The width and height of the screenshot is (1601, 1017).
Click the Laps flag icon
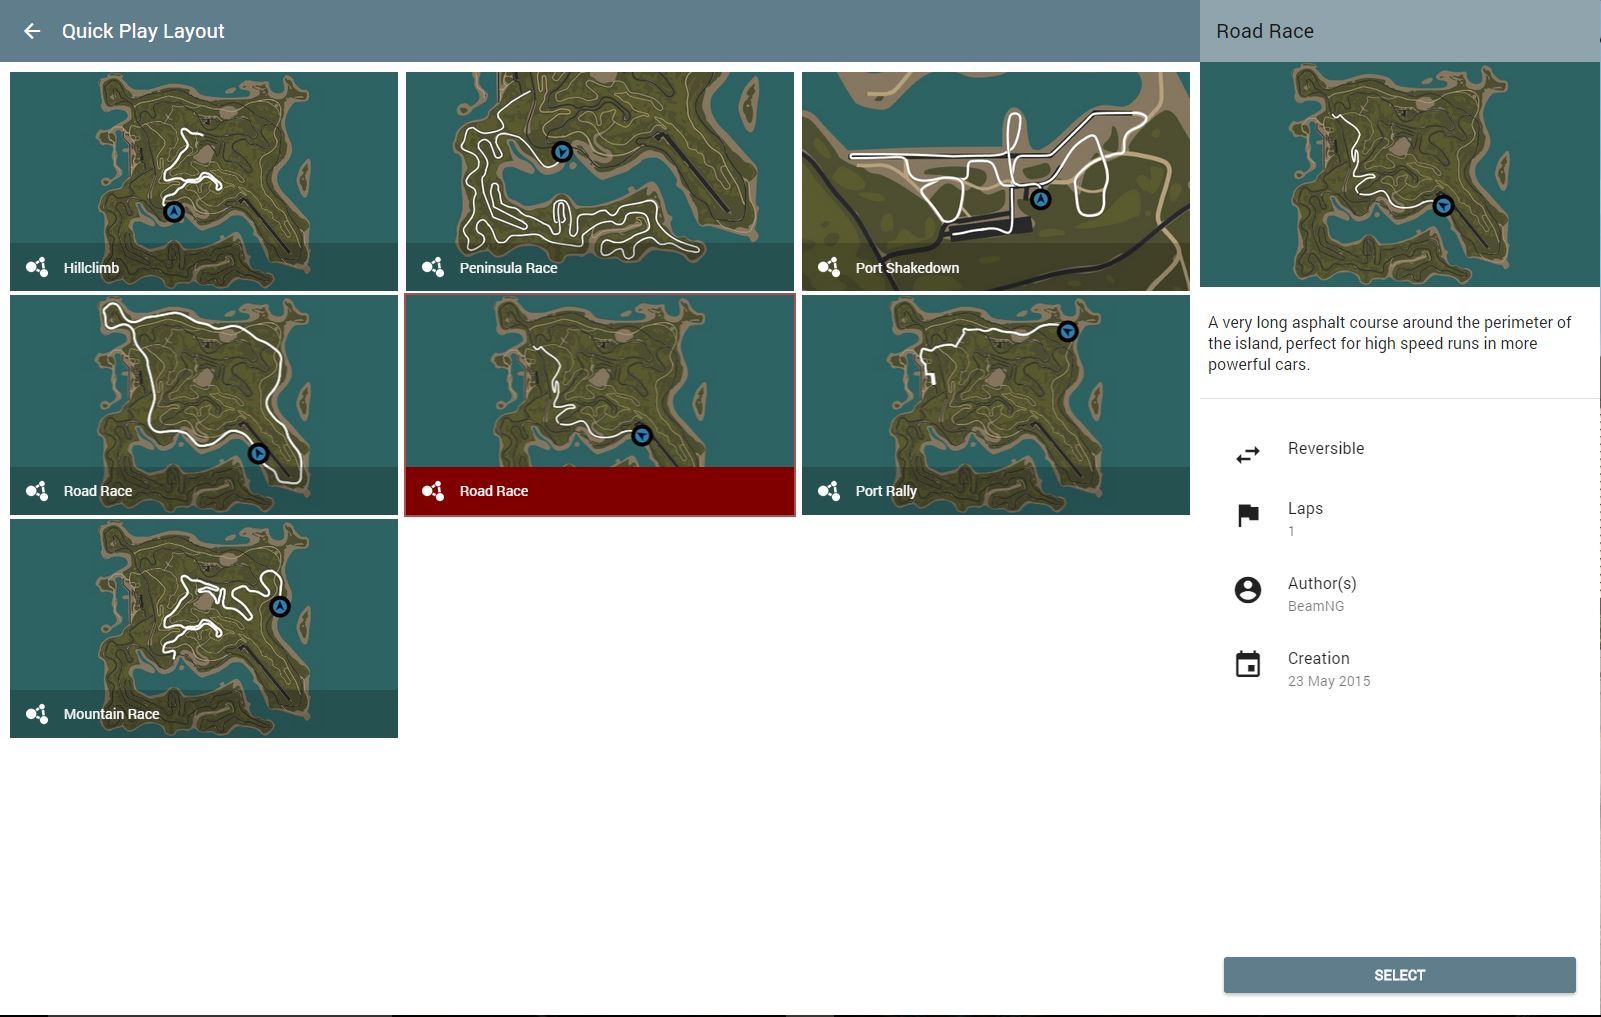click(x=1248, y=515)
